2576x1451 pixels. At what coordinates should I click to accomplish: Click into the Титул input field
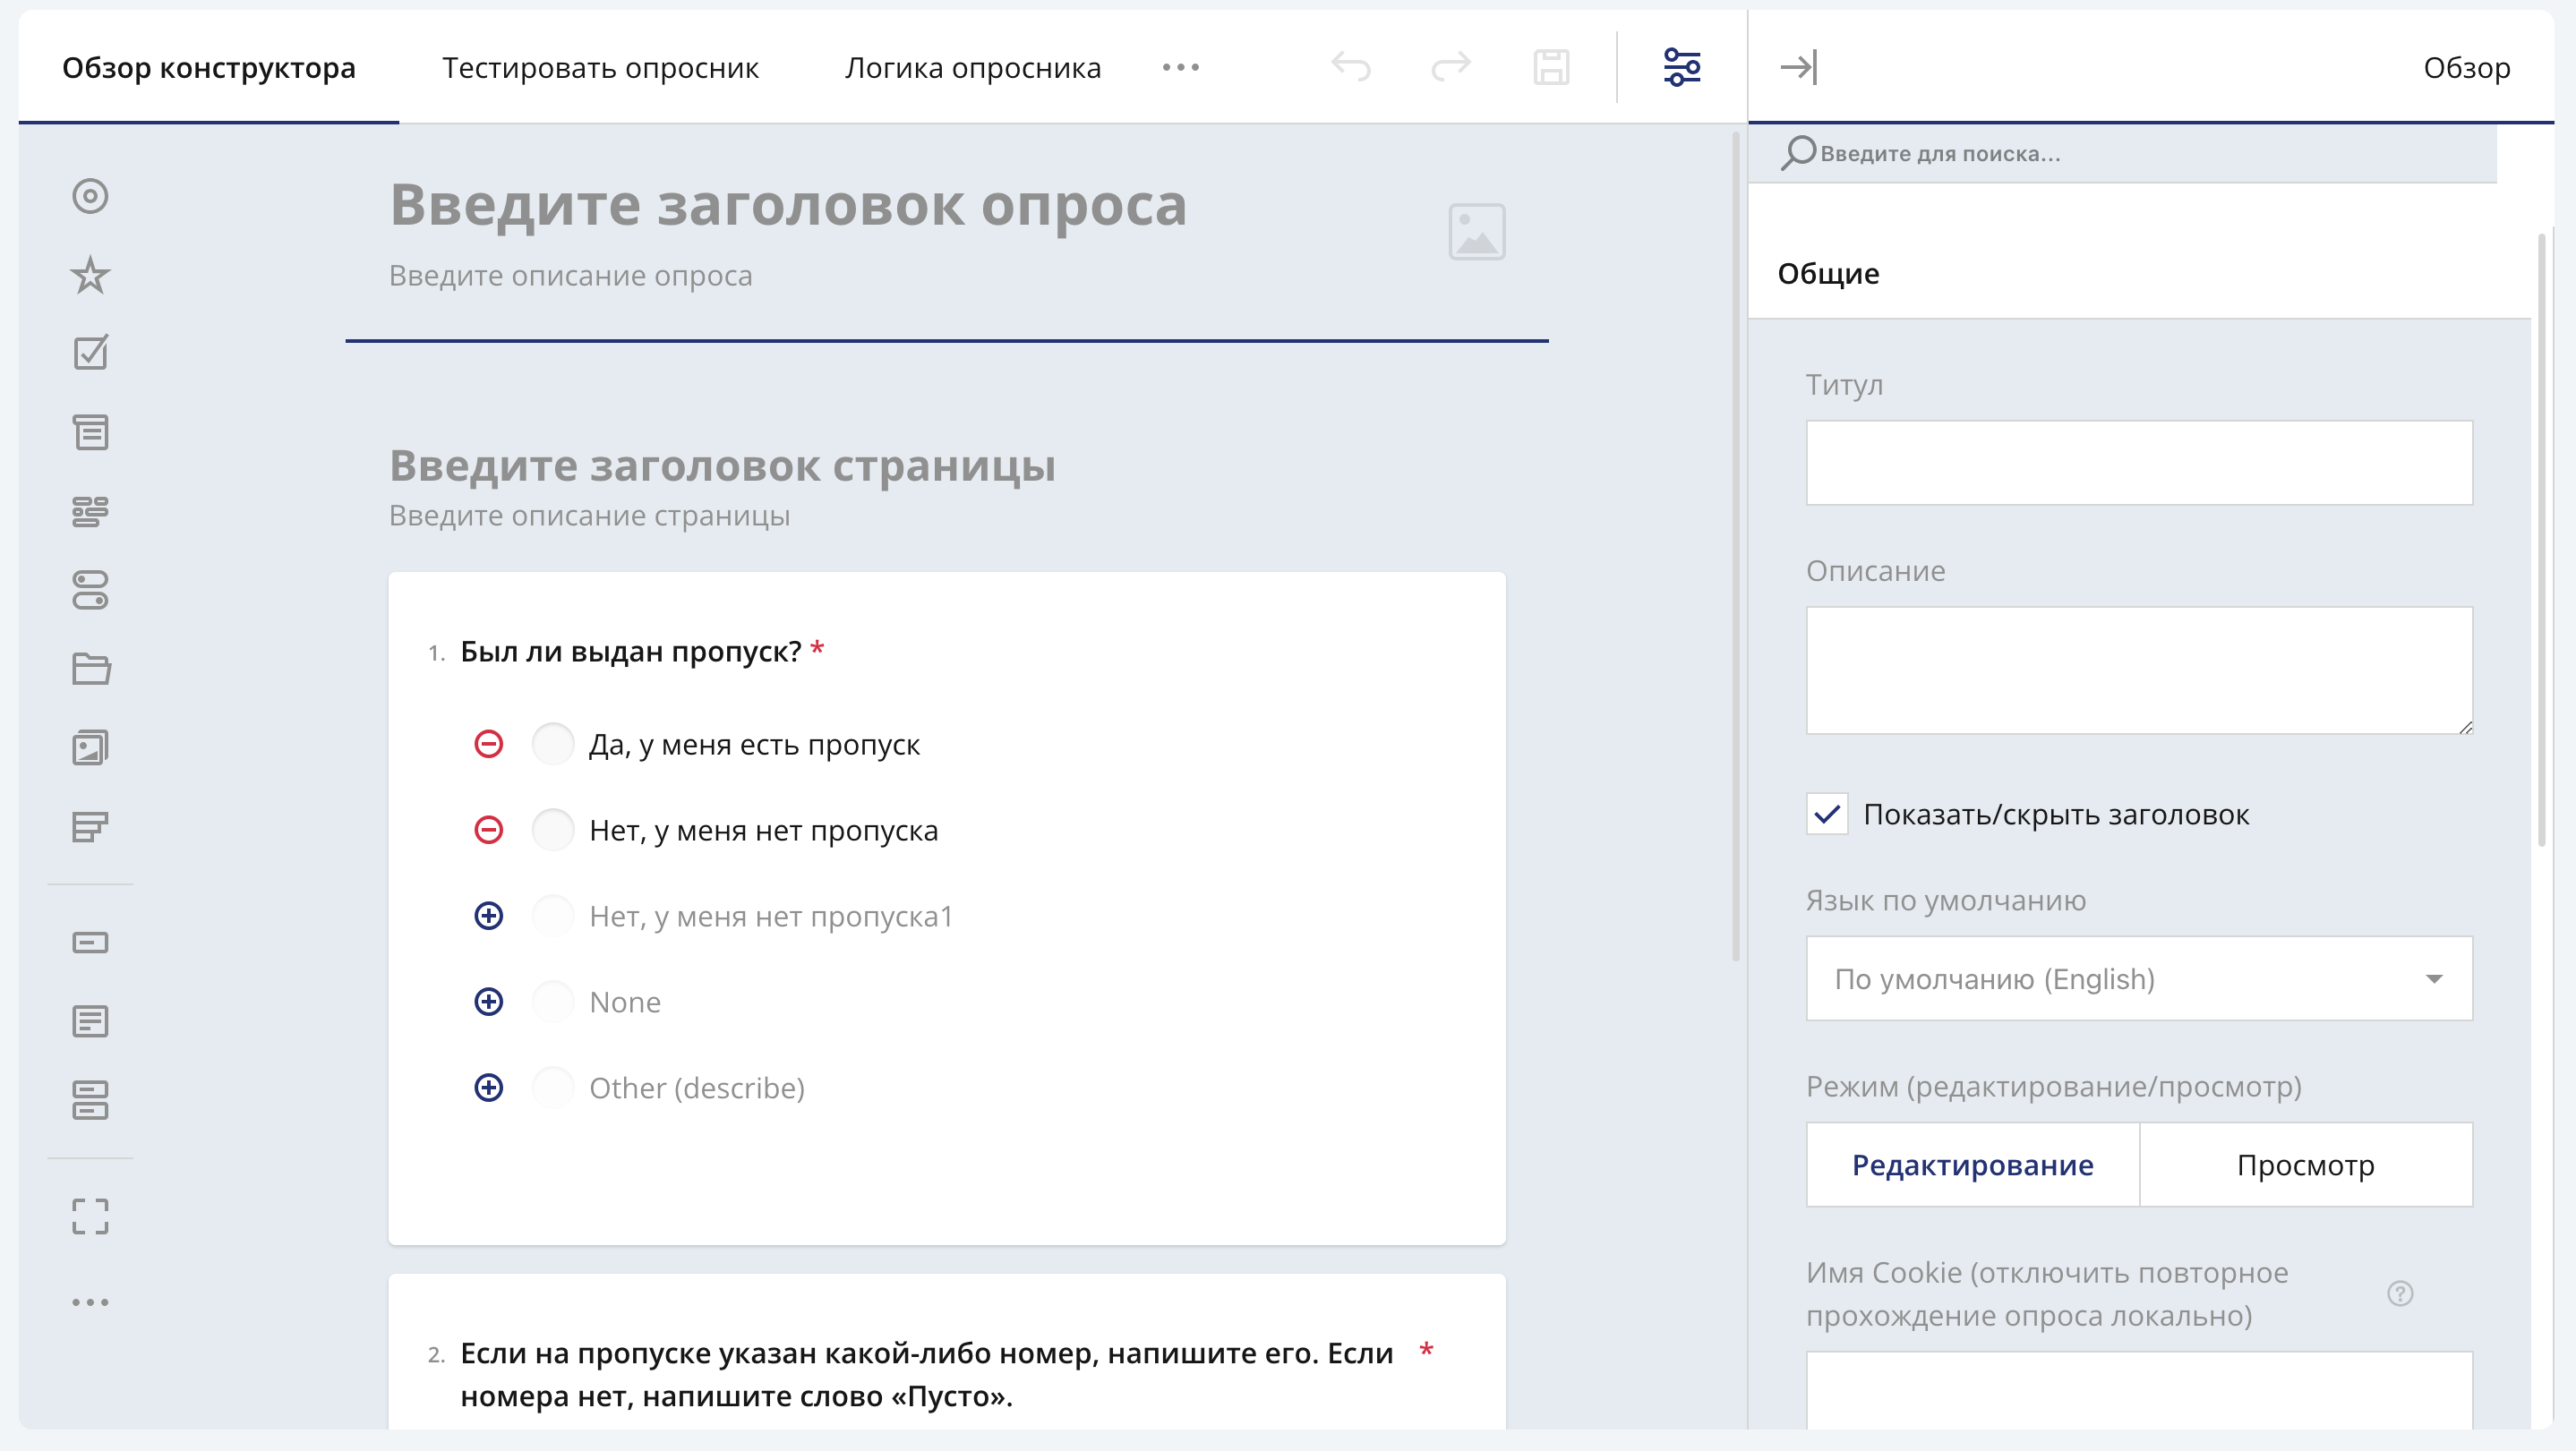coord(2139,463)
